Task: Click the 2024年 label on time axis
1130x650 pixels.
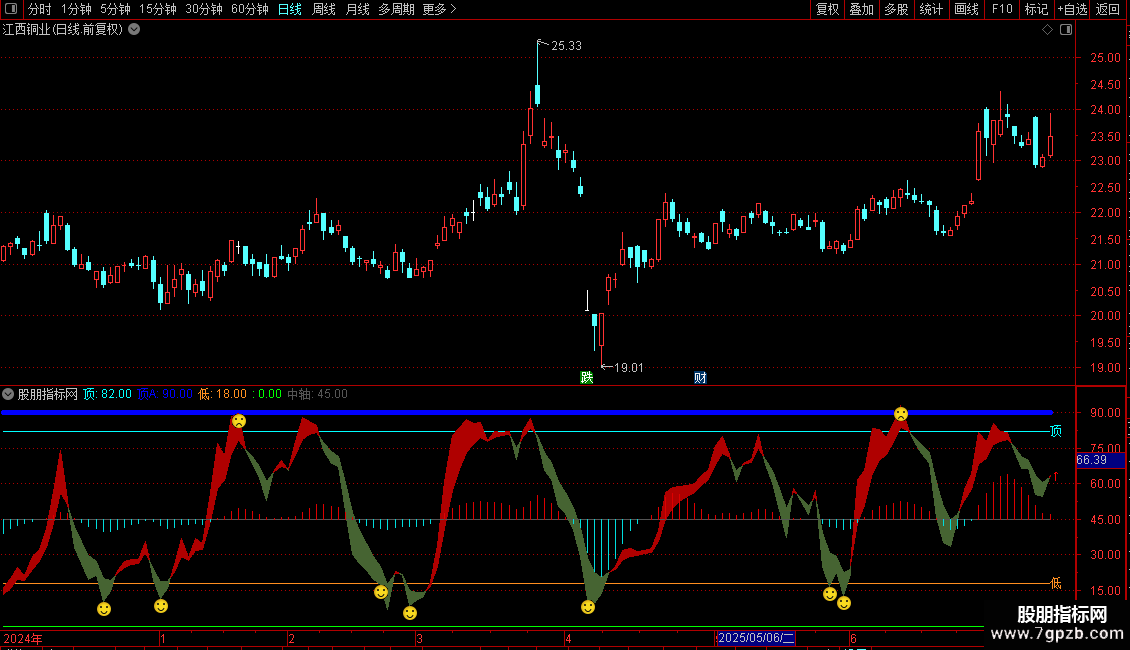Action: (x=23, y=638)
